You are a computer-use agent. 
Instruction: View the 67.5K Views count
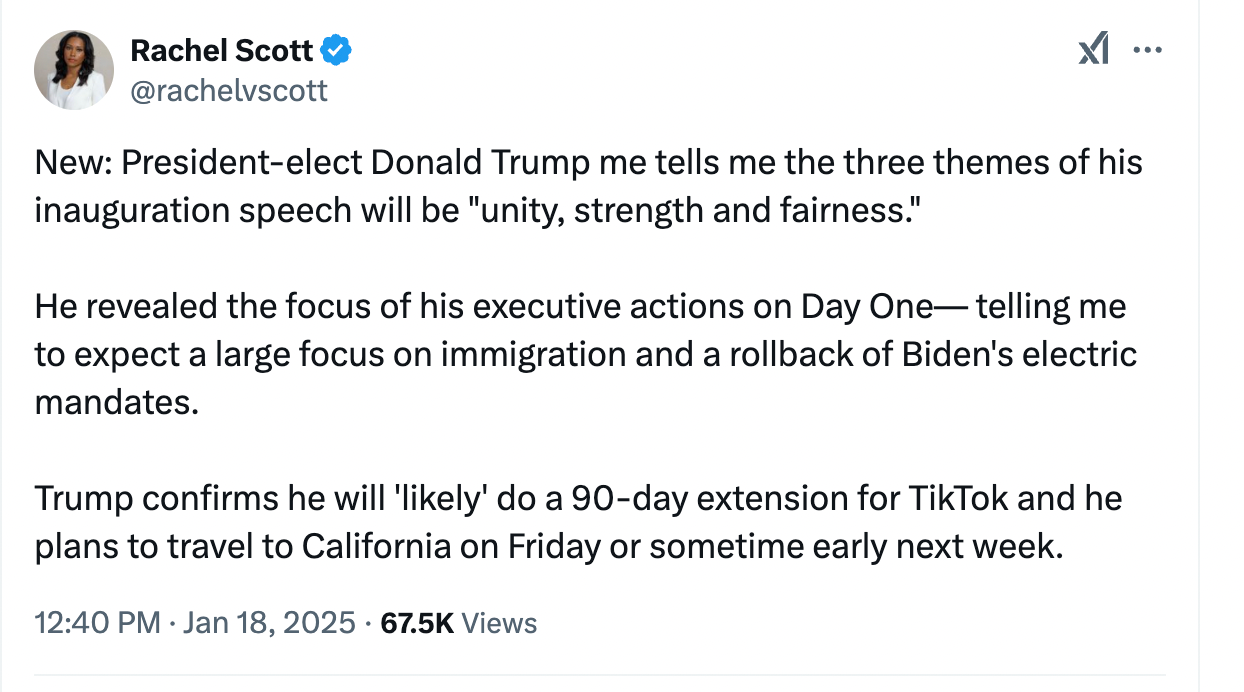pos(460,623)
